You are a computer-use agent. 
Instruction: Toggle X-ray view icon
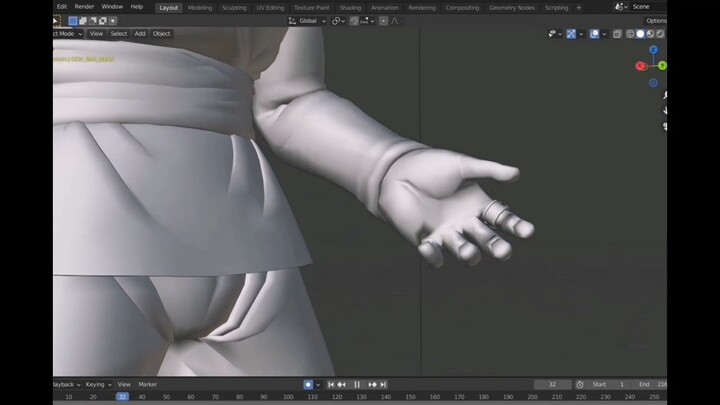[x=617, y=33]
